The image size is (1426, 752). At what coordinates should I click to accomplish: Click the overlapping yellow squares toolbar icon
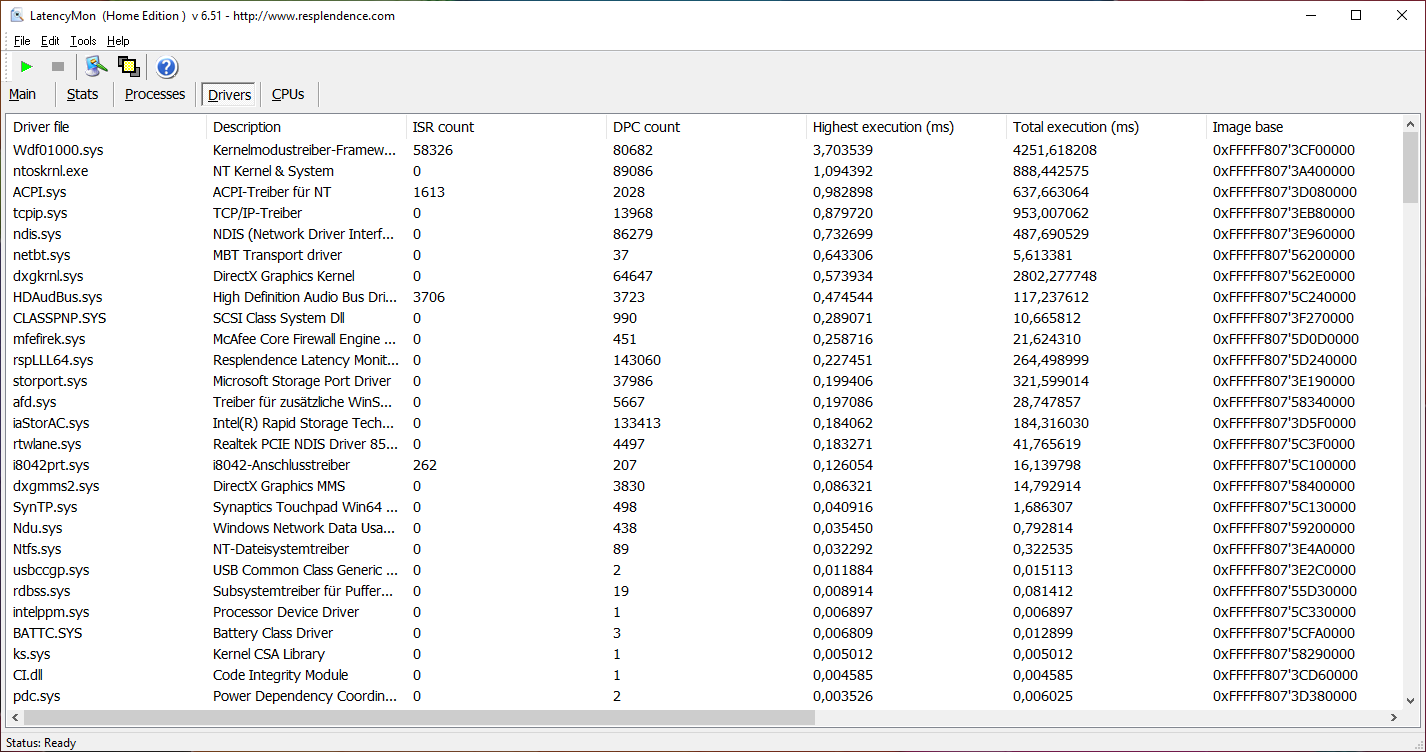pyautogui.click(x=128, y=67)
